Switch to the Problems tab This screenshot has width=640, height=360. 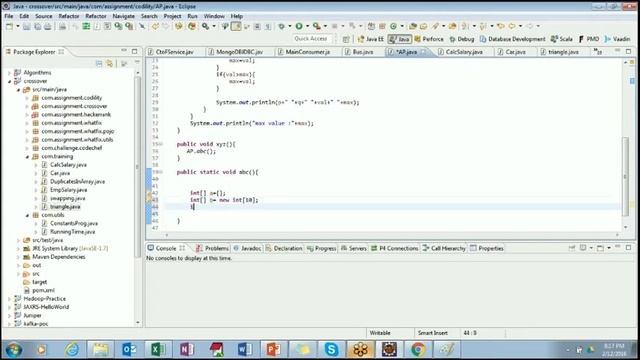pyautogui.click(x=212, y=248)
